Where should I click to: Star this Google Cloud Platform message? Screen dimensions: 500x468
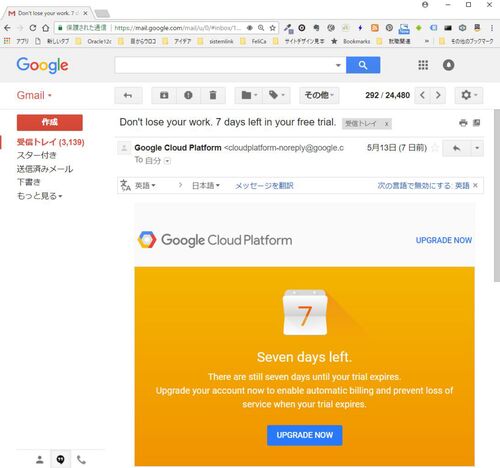[x=434, y=148]
